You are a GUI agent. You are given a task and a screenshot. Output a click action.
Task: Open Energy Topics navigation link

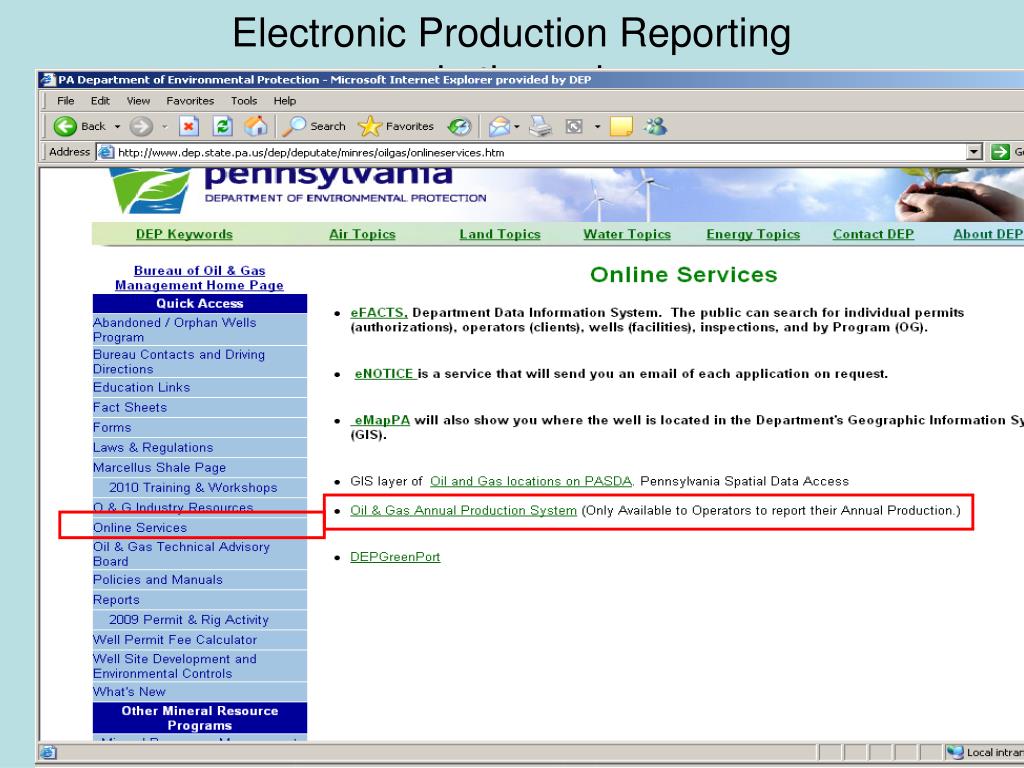pyautogui.click(x=753, y=234)
